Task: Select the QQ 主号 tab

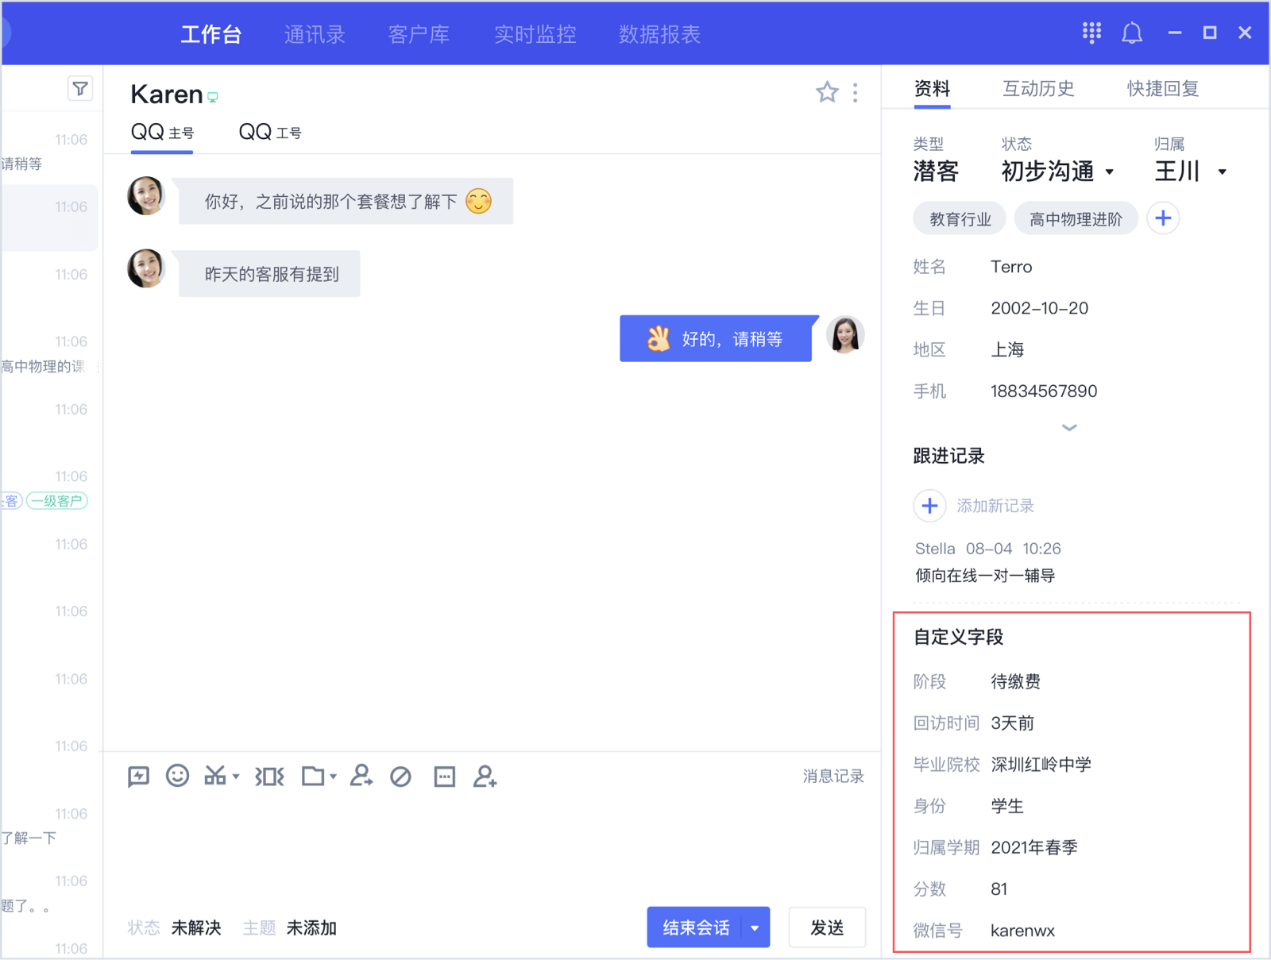Action: pos(162,132)
